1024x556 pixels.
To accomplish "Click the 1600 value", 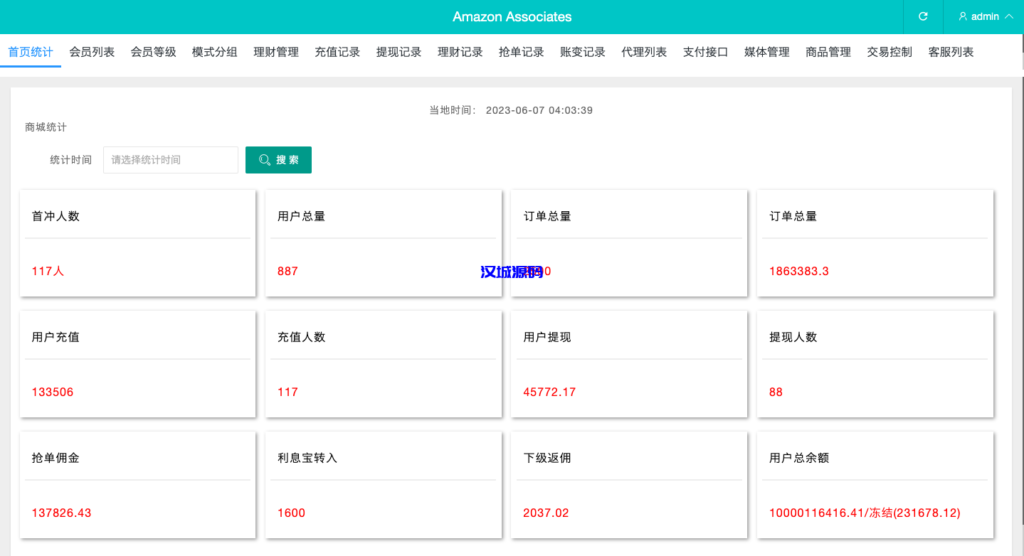I will (291, 513).
